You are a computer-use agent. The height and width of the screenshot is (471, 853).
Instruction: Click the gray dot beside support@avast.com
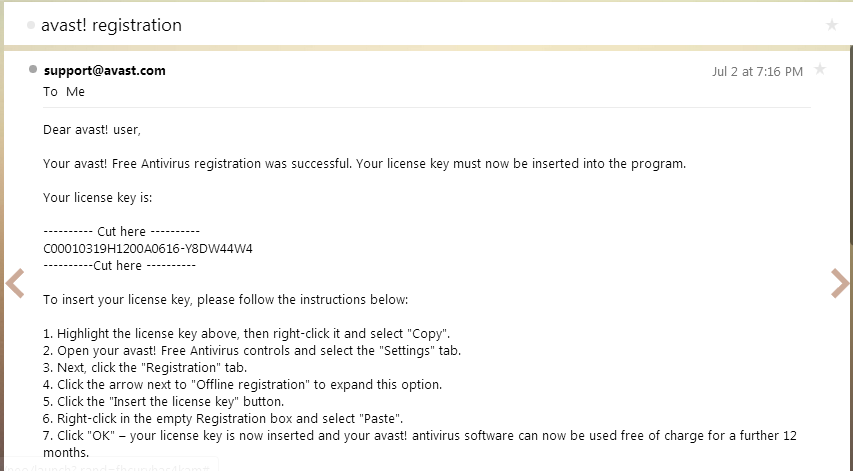tap(33, 69)
